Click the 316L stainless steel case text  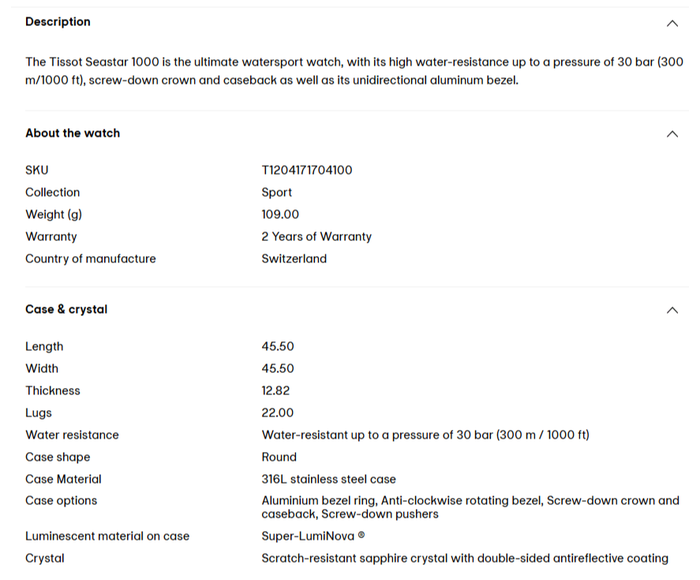pos(329,479)
